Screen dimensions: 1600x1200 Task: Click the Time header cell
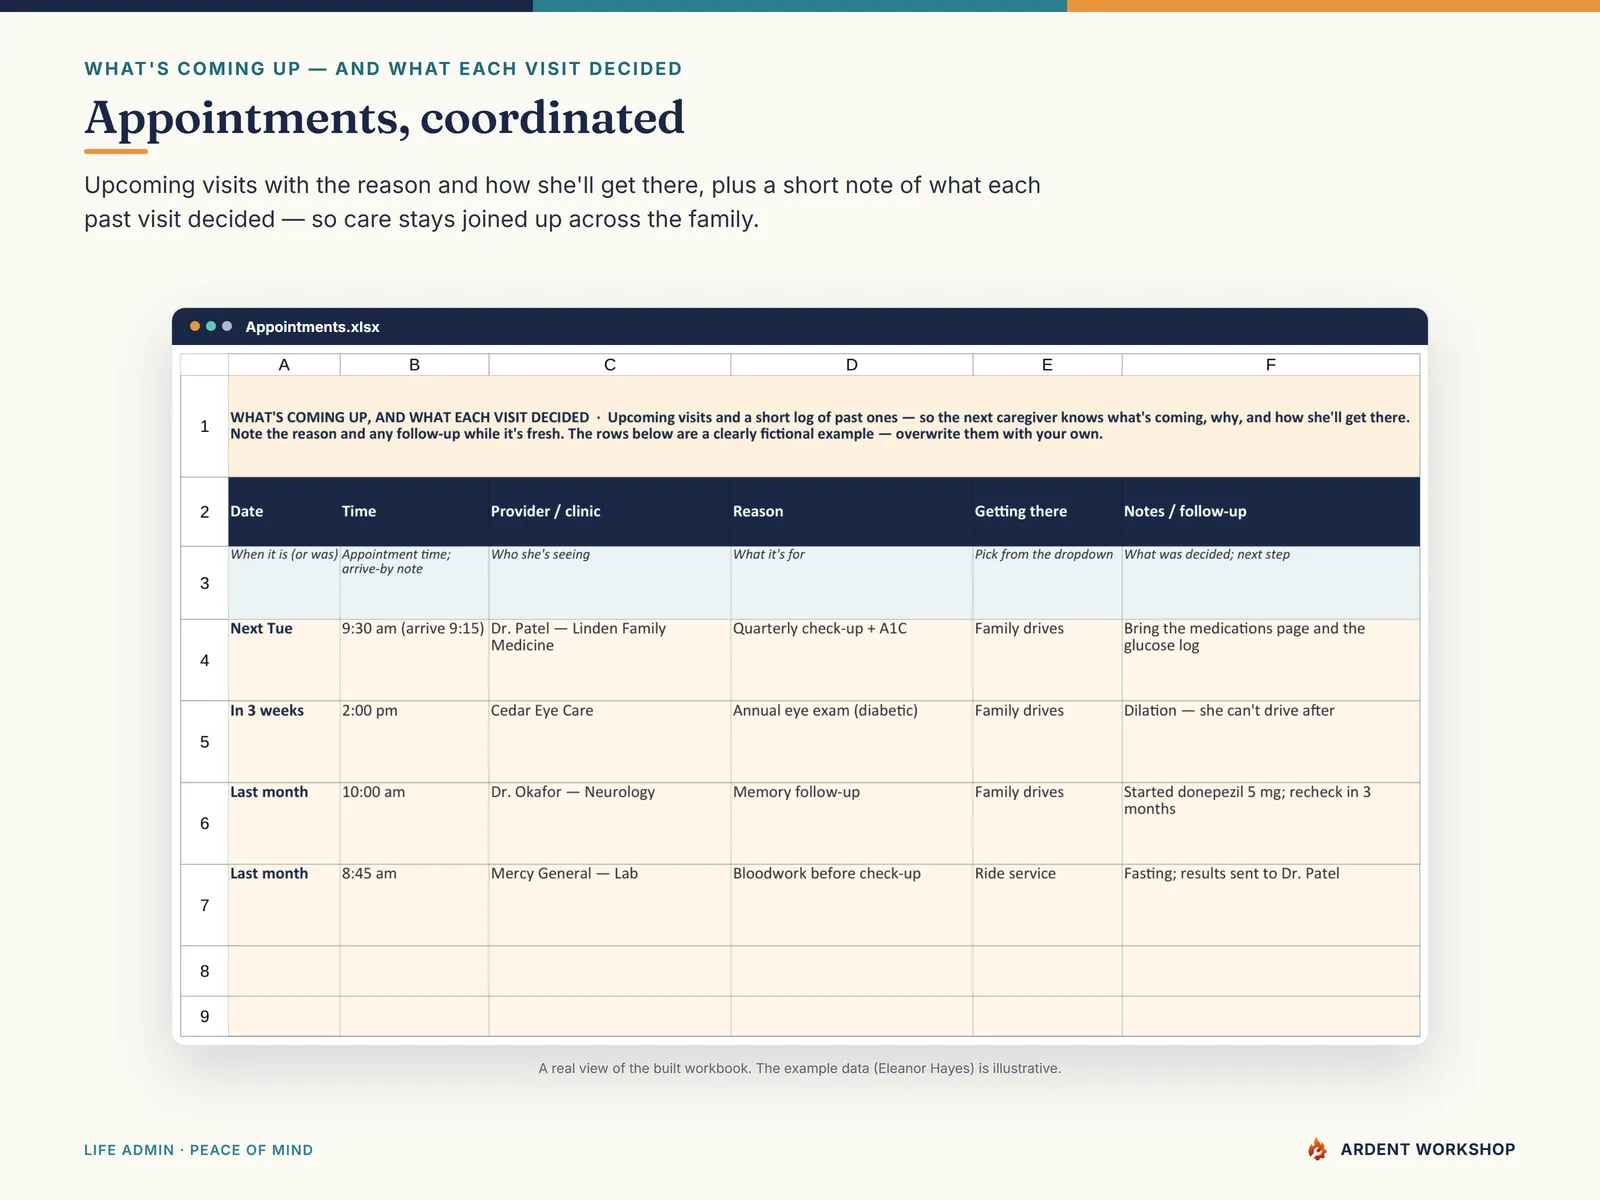click(x=414, y=511)
